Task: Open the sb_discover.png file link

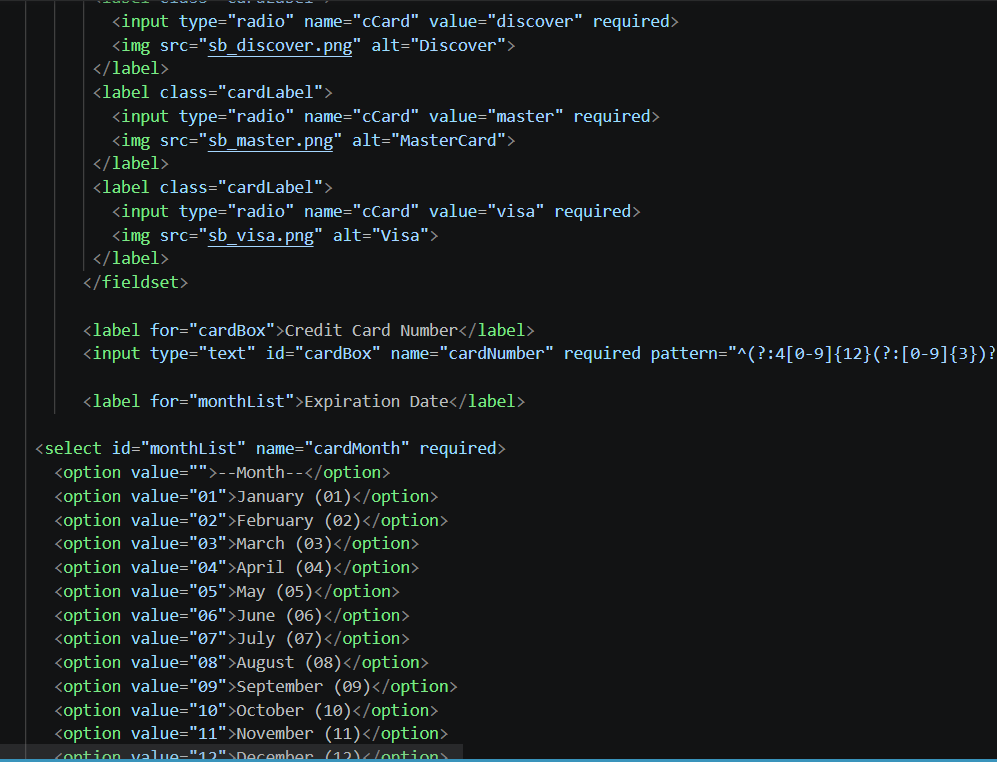Action: 279,44
